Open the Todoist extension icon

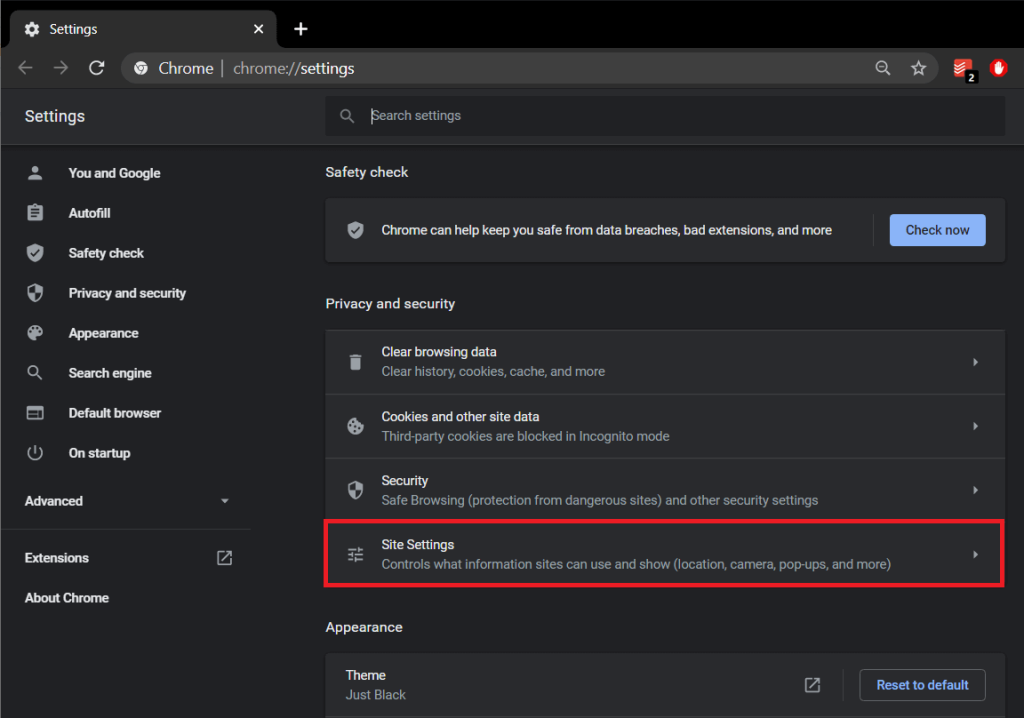pos(962,68)
